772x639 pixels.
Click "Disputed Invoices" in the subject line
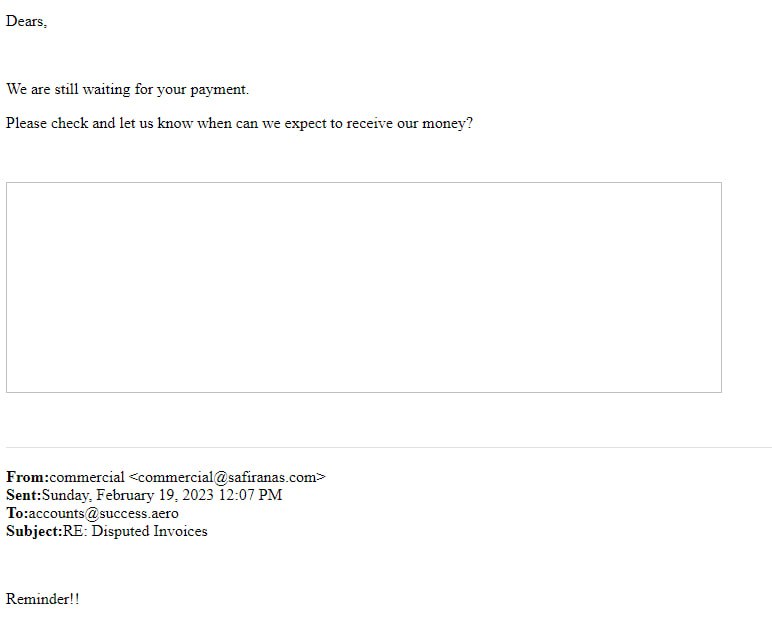150,532
